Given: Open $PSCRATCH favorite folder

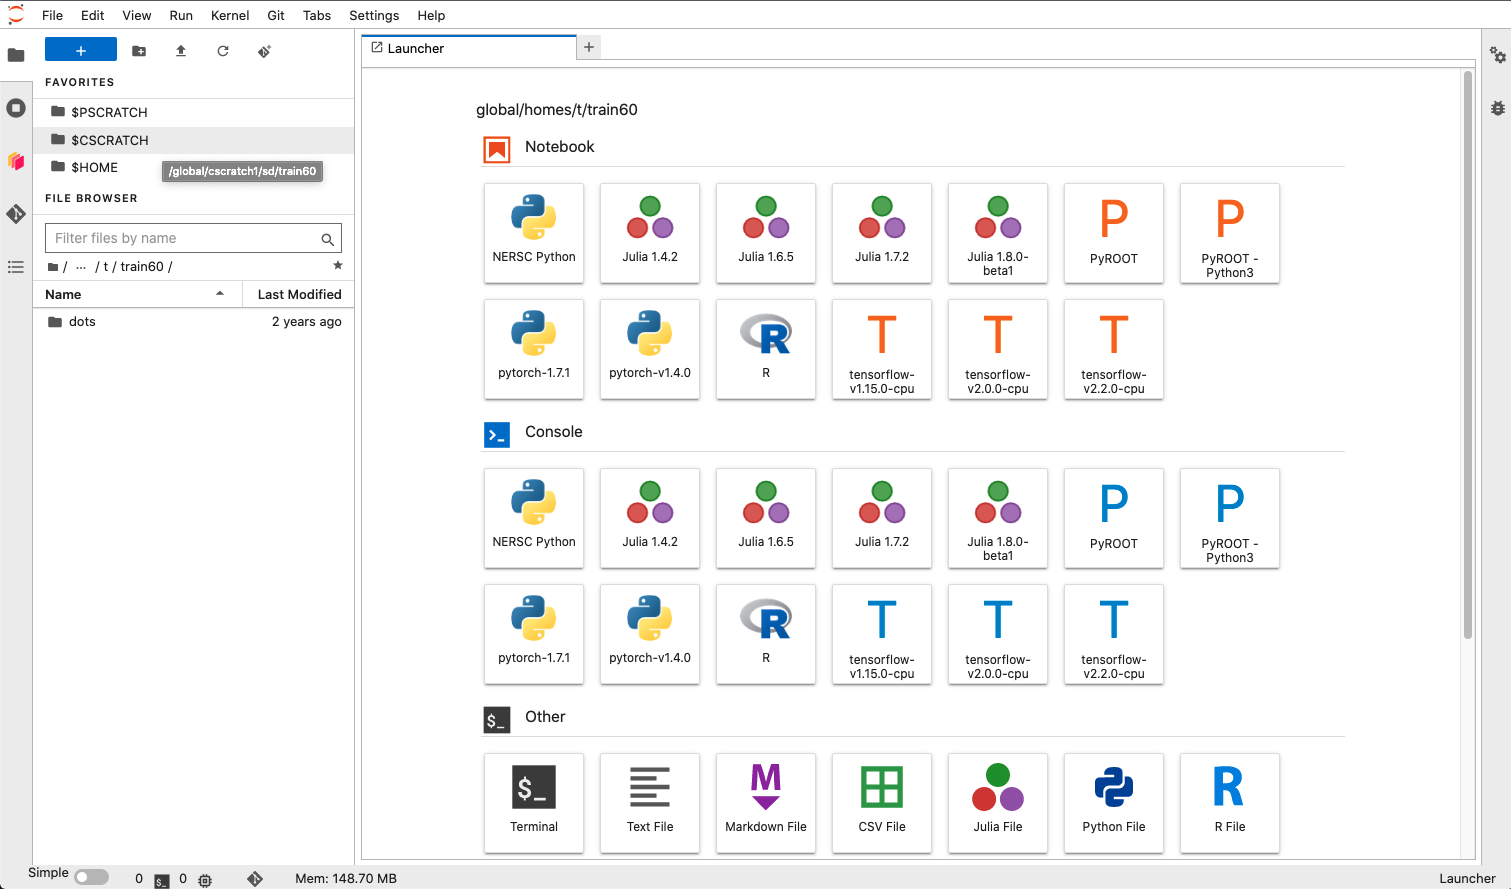Looking at the screenshot, I should (x=194, y=112).
